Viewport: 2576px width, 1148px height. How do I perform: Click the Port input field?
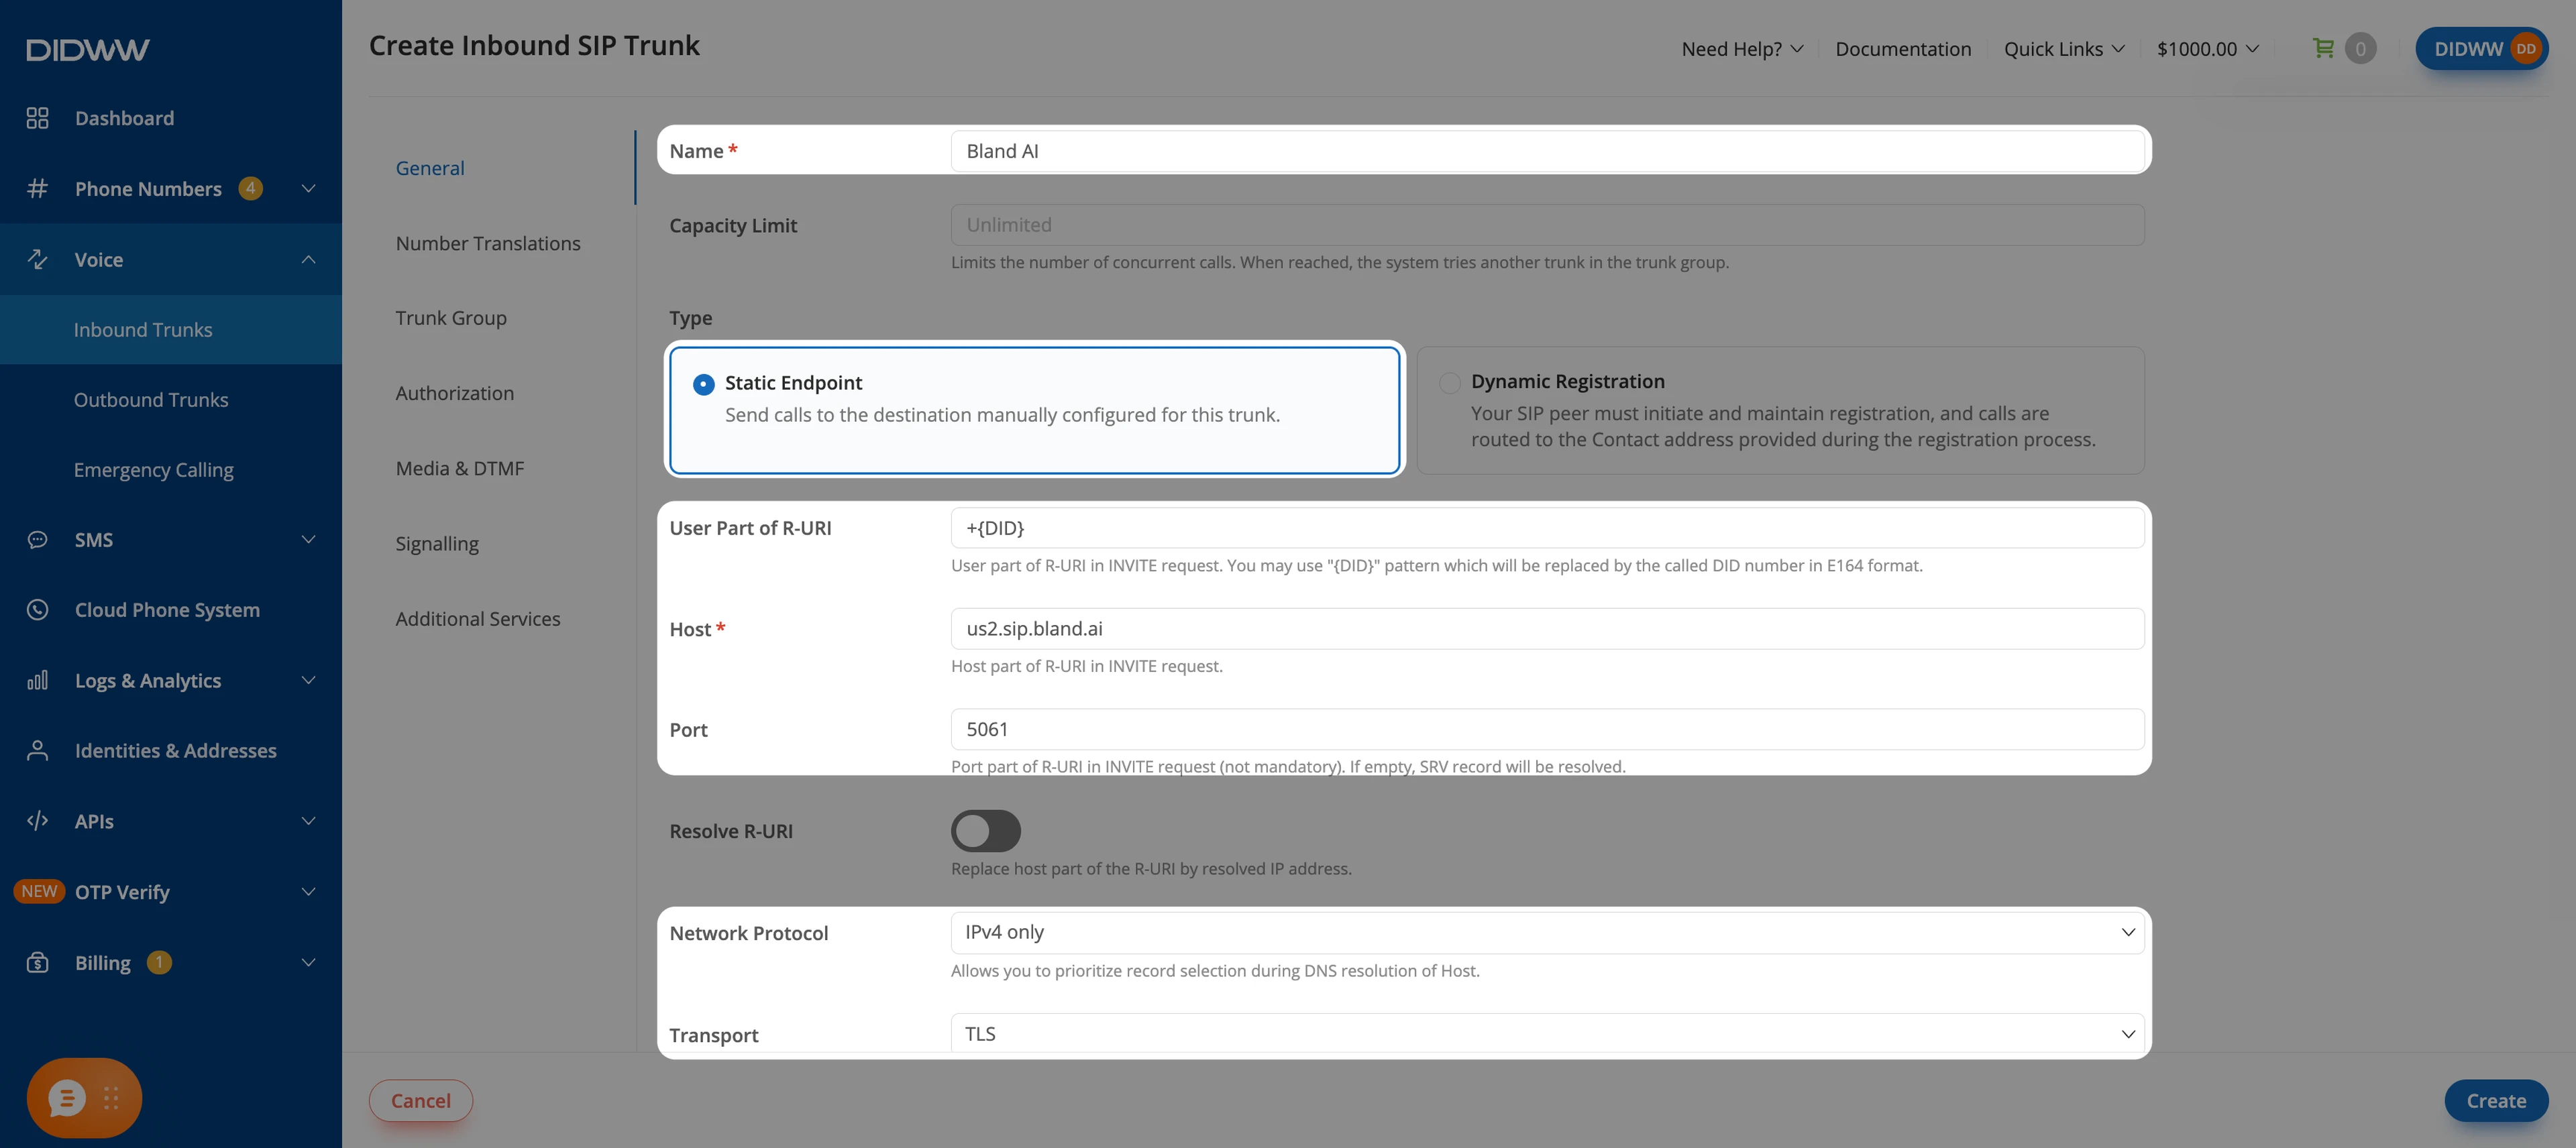[1547, 729]
